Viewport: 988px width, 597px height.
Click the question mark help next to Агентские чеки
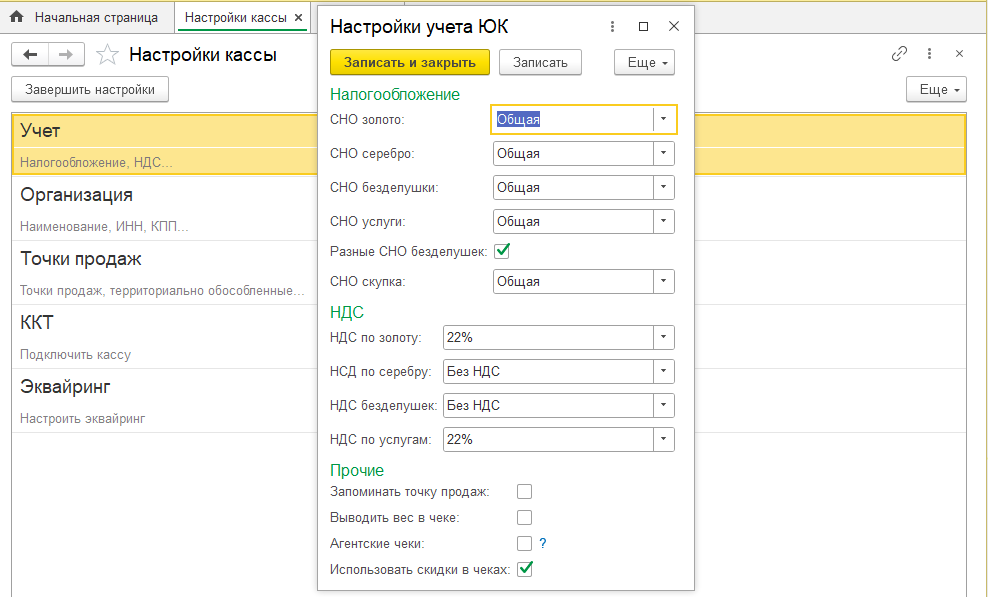click(x=543, y=544)
